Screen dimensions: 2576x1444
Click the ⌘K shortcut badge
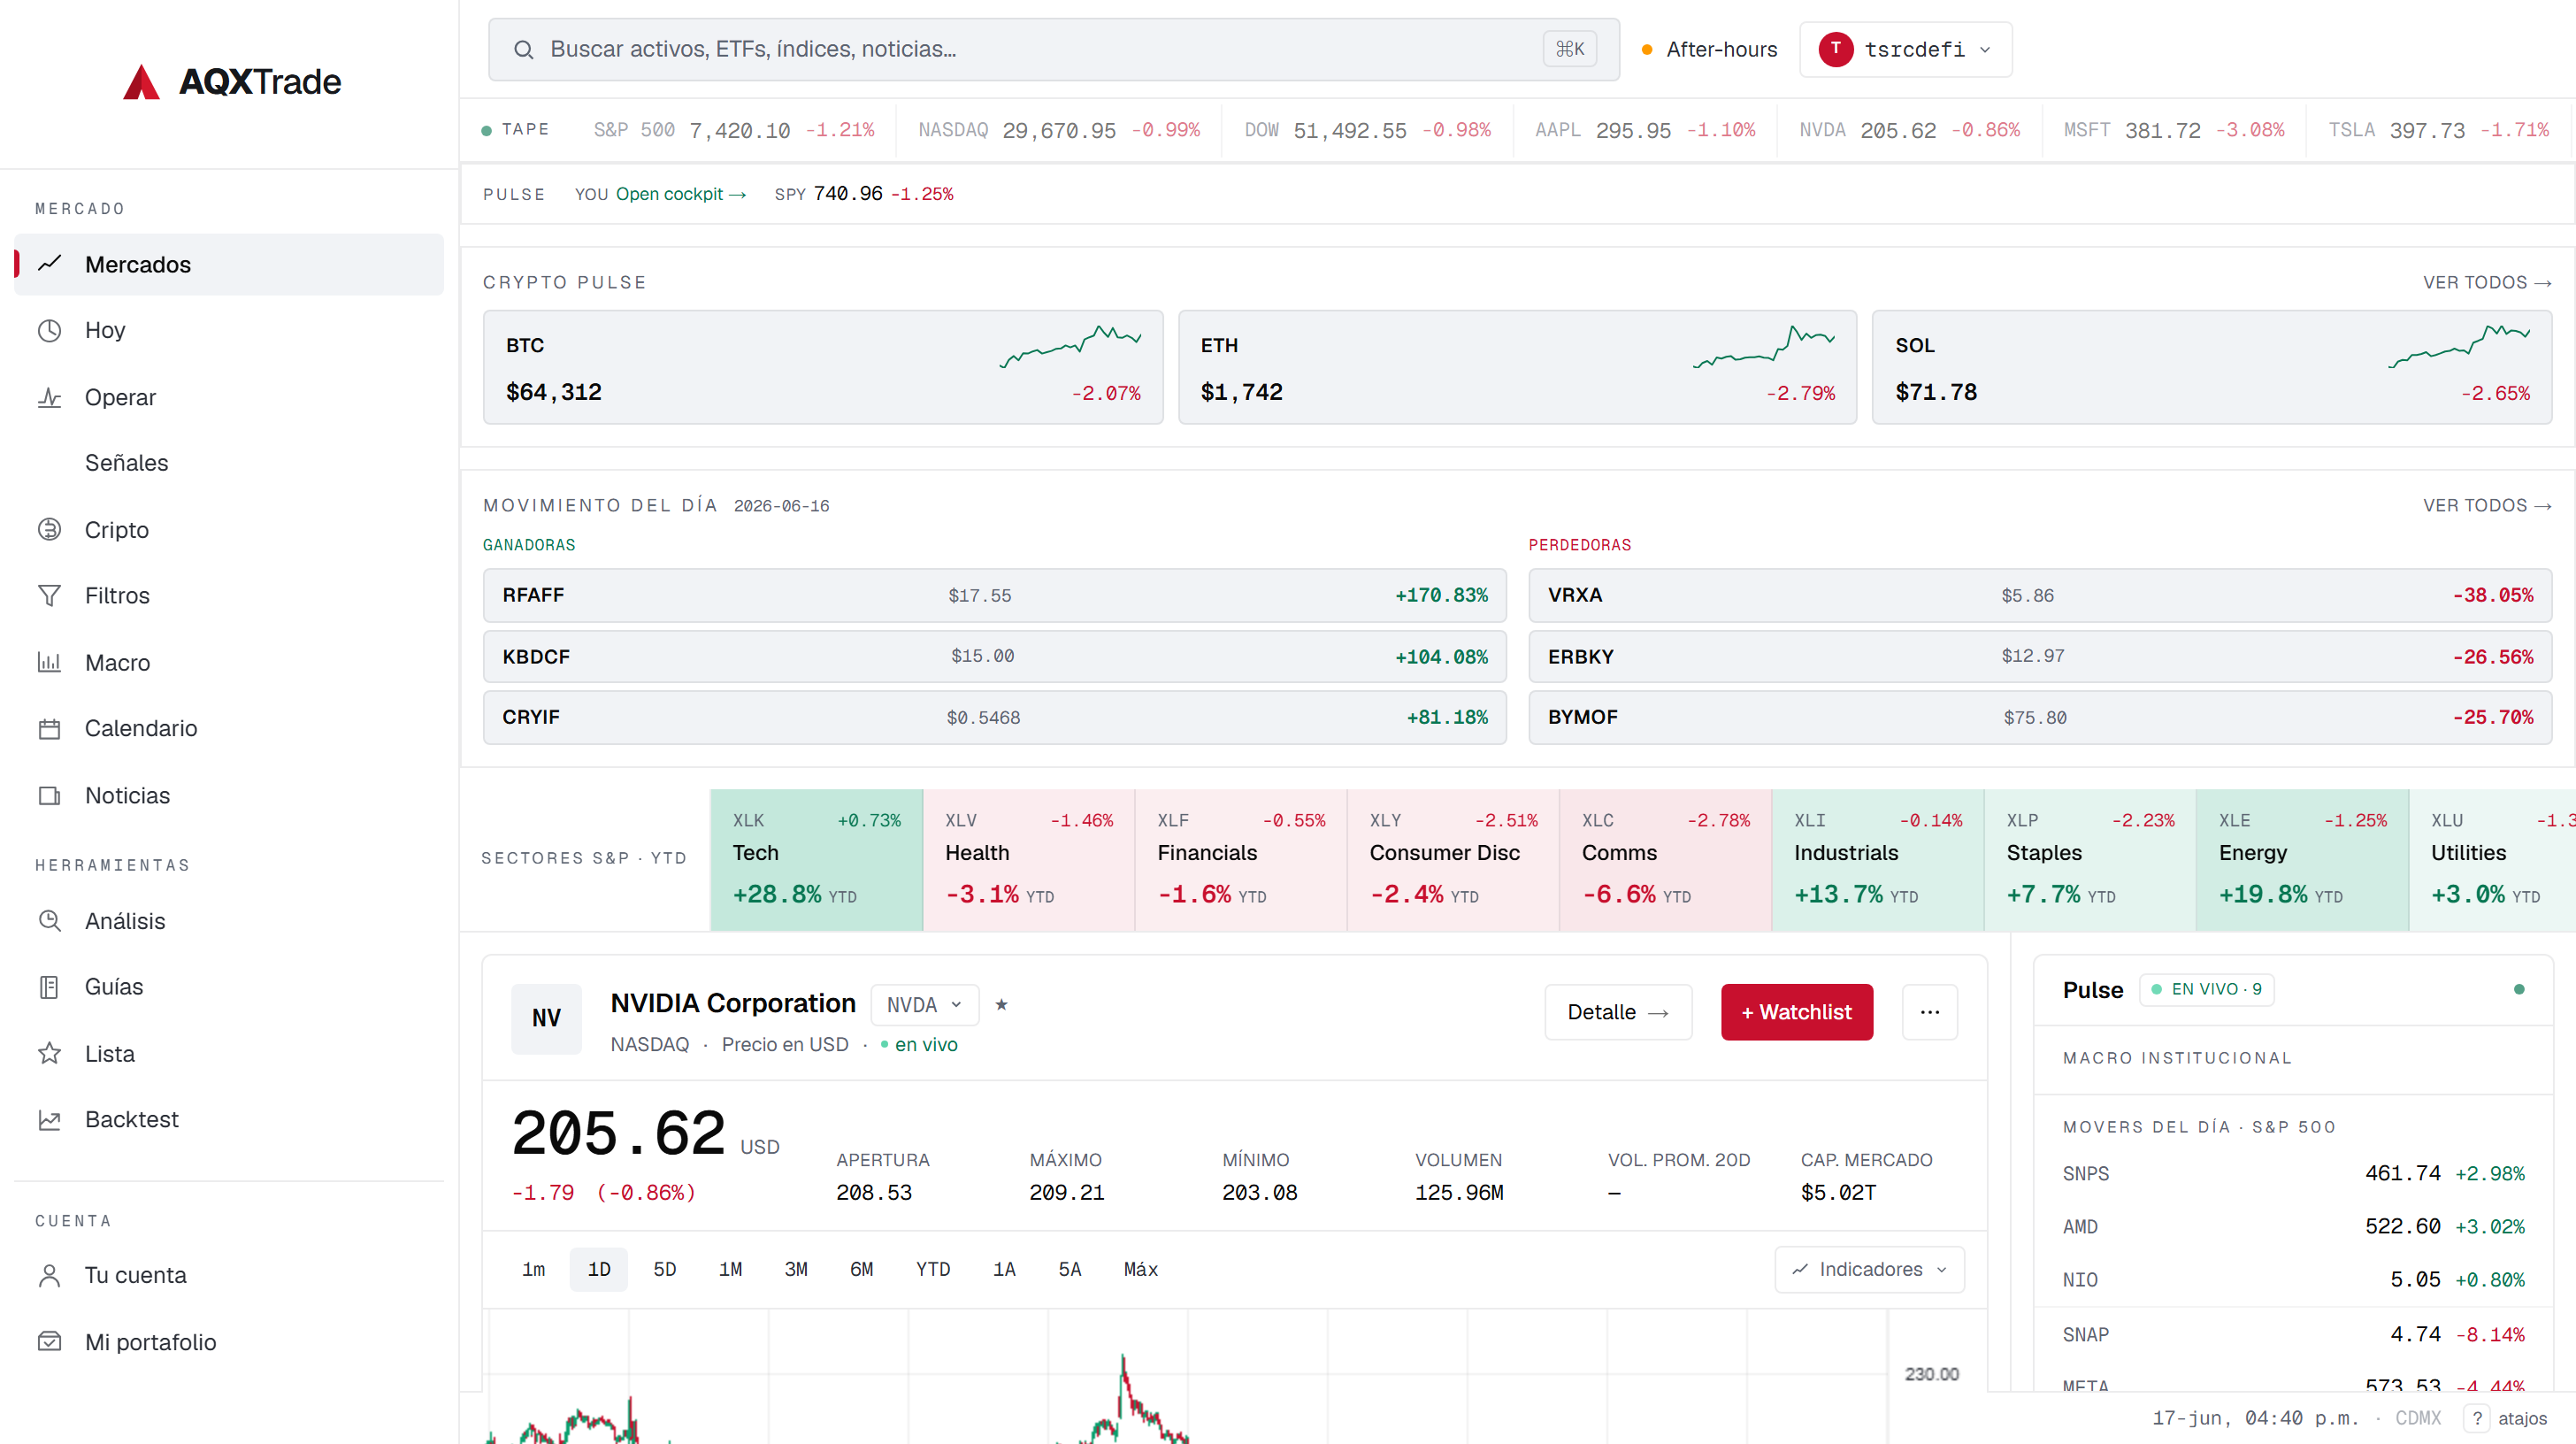click(x=1569, y=49)
